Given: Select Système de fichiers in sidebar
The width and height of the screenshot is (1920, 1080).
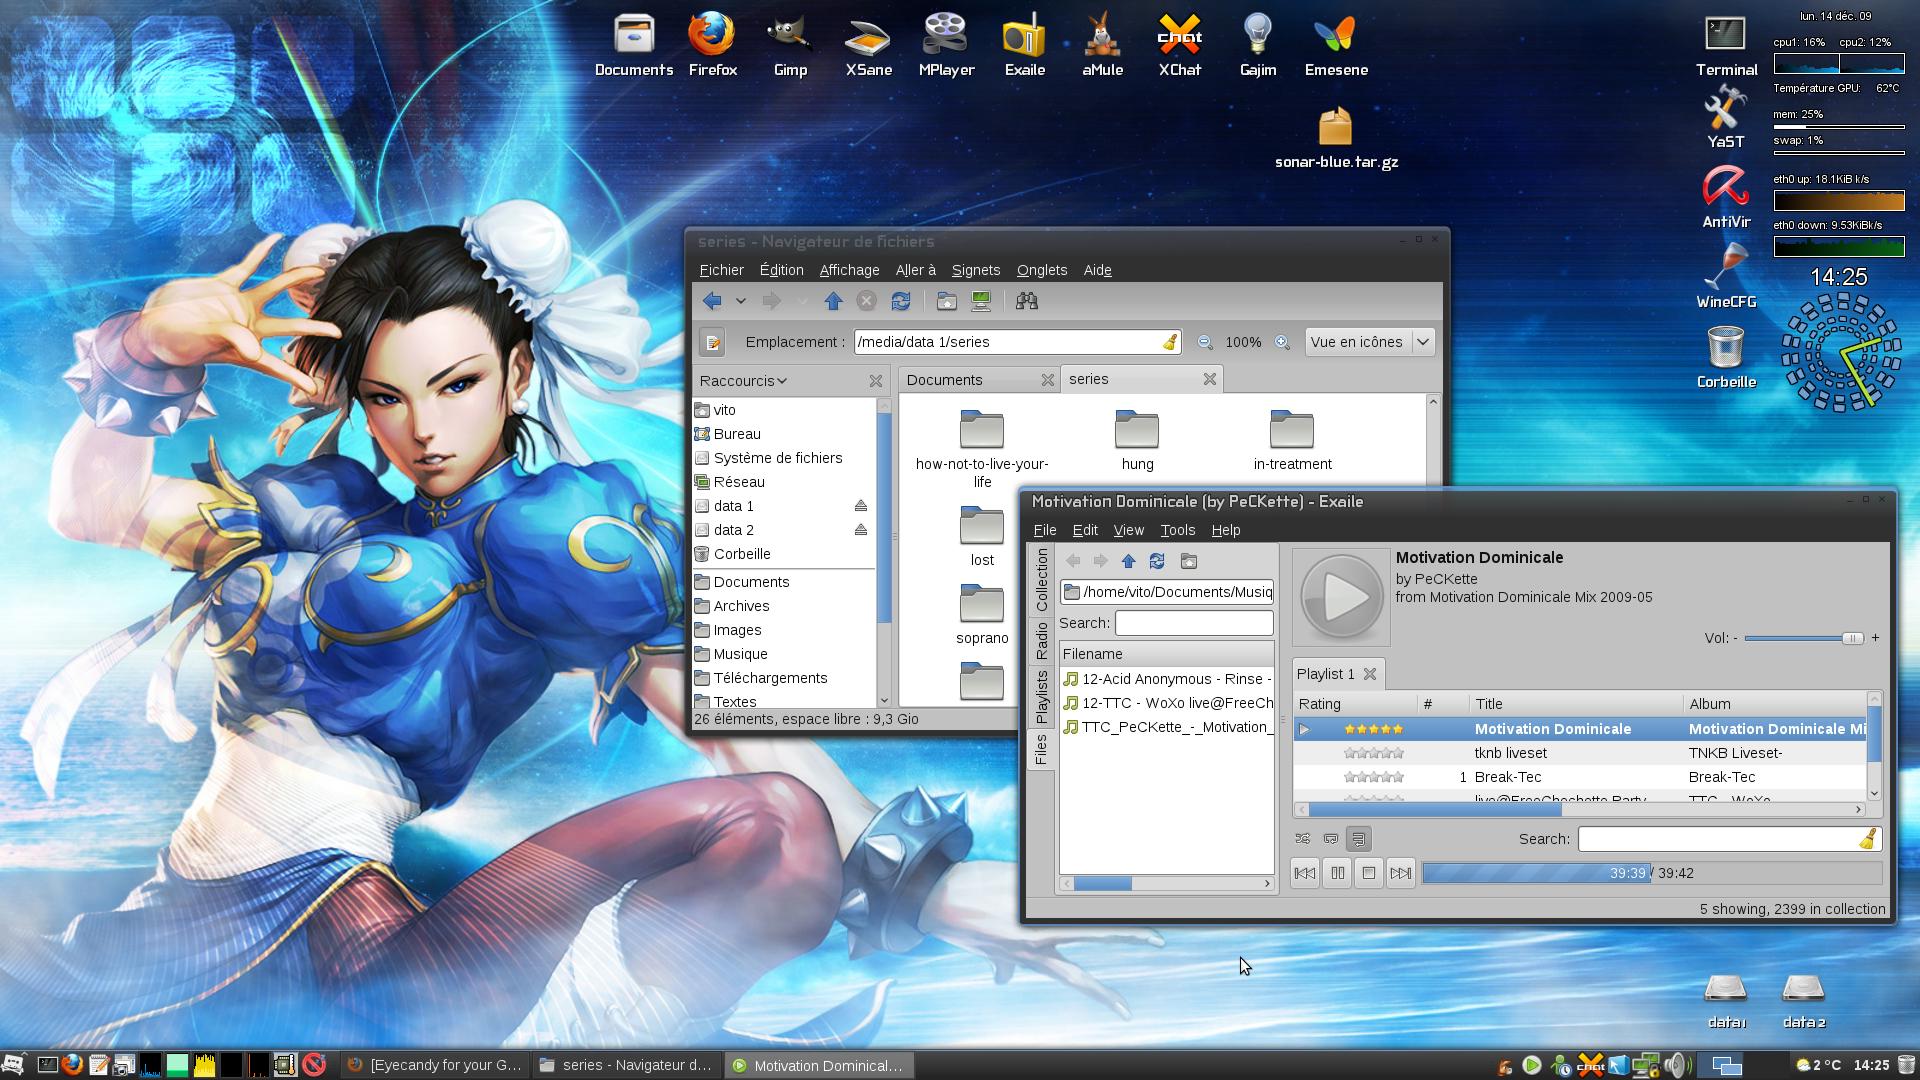Looking at the screenshot, I should pos(777,458).
